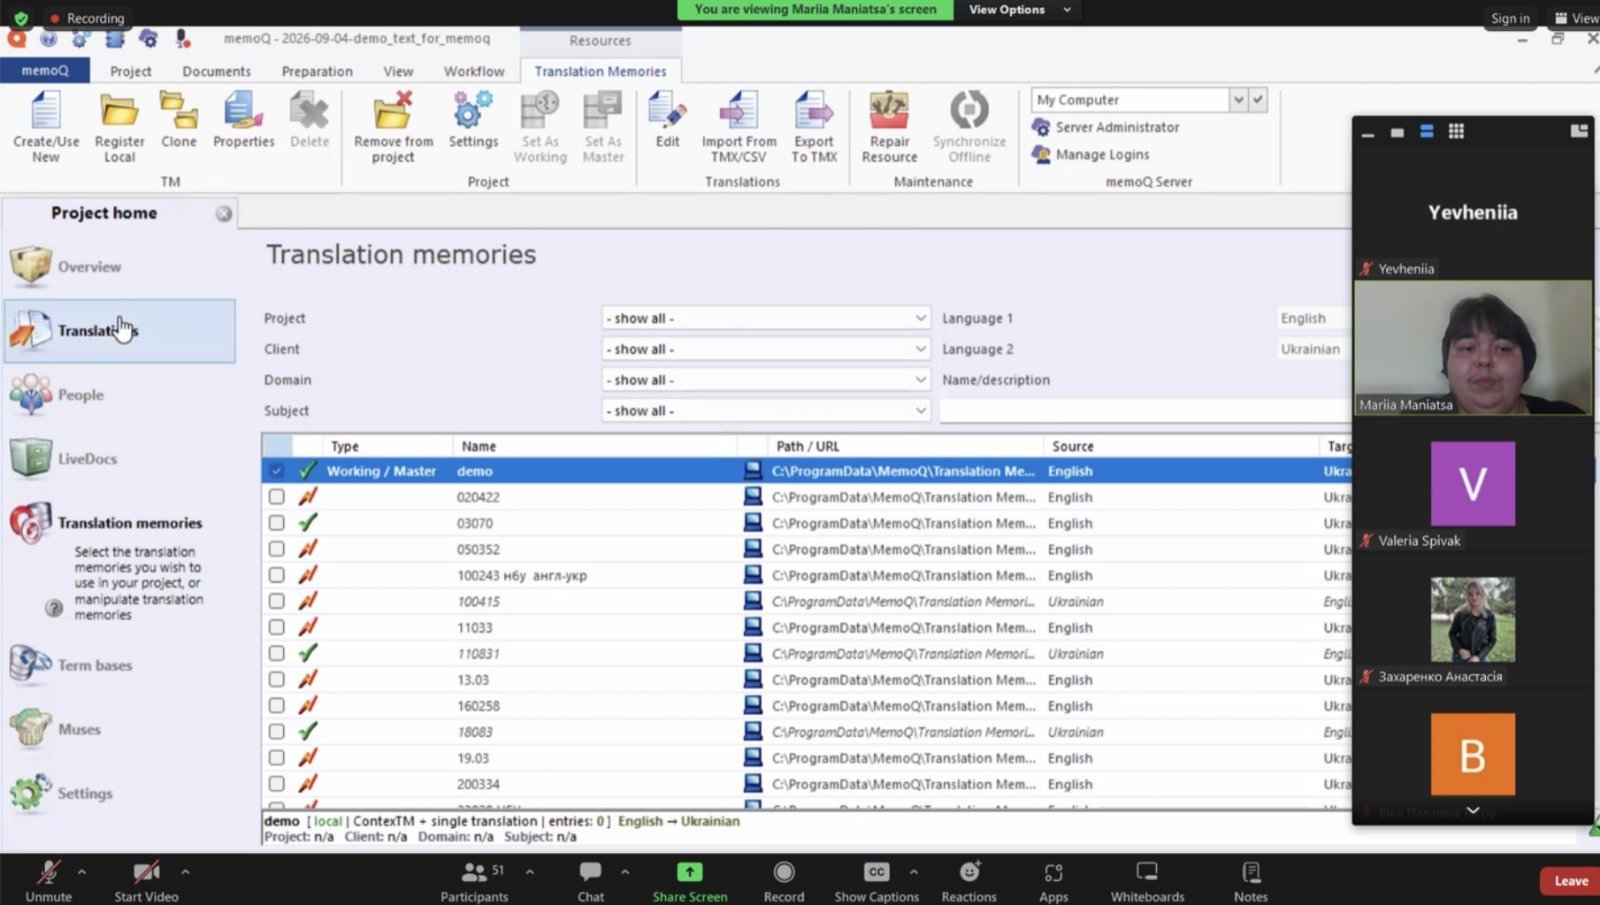Viewport: 1600px width, 905px height.
Task: Open the memoQ application tab
Action: [45, 70]
